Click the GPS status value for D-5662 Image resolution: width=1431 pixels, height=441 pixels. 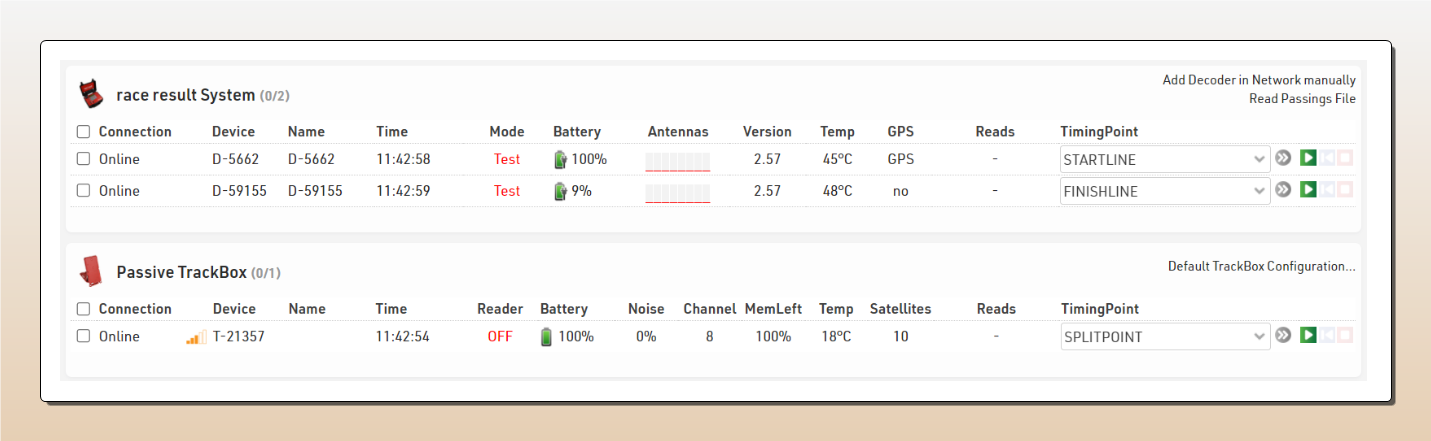[x=900, y=159]
